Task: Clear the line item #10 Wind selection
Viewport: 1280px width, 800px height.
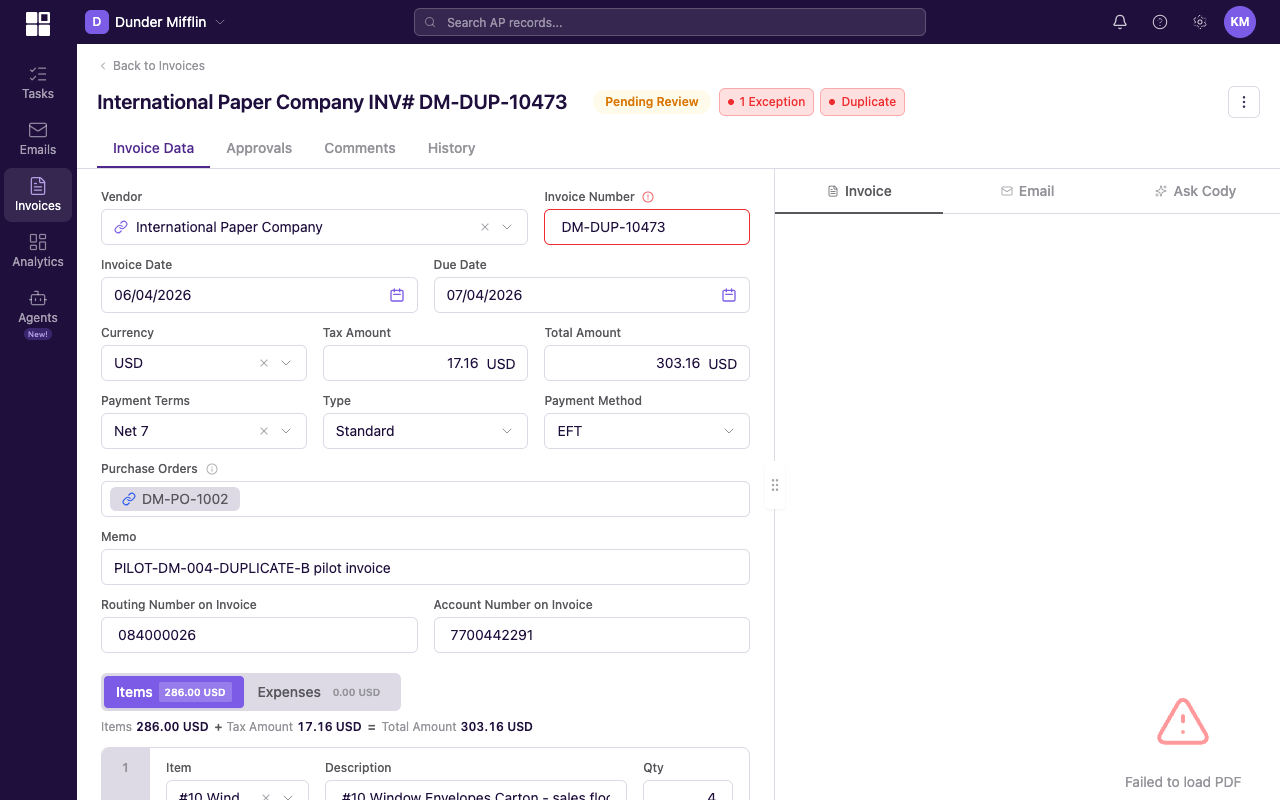Action: coord(266,797)
